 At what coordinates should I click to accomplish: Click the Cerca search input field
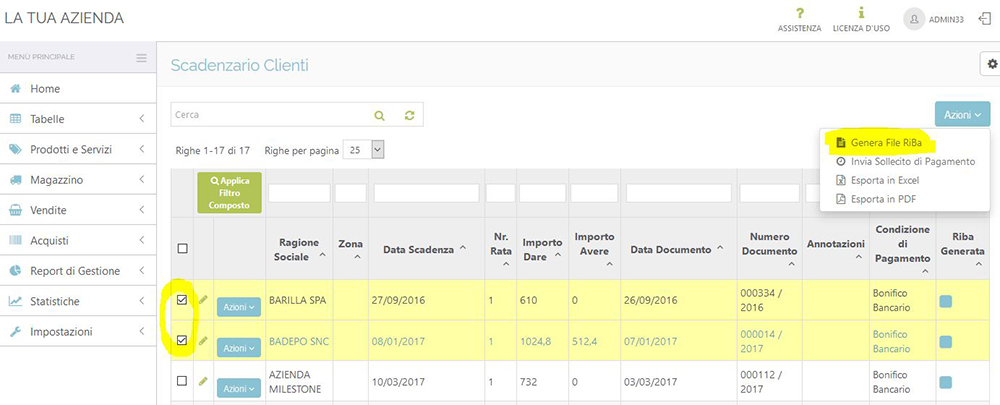click(x=270, y=115)
